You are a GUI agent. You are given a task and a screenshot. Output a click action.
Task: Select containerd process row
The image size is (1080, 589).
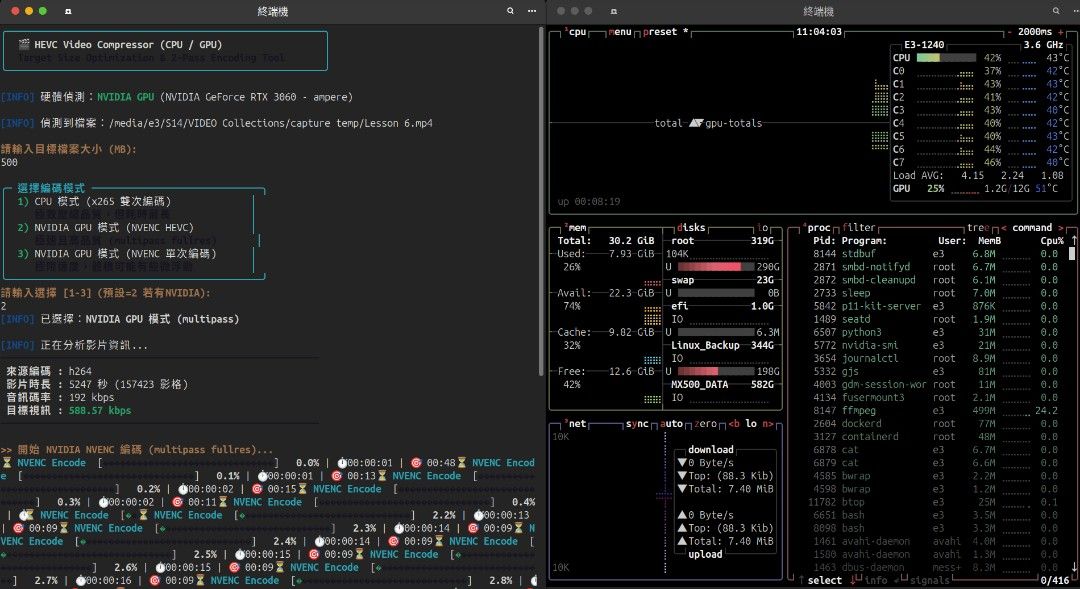(938, 437)
